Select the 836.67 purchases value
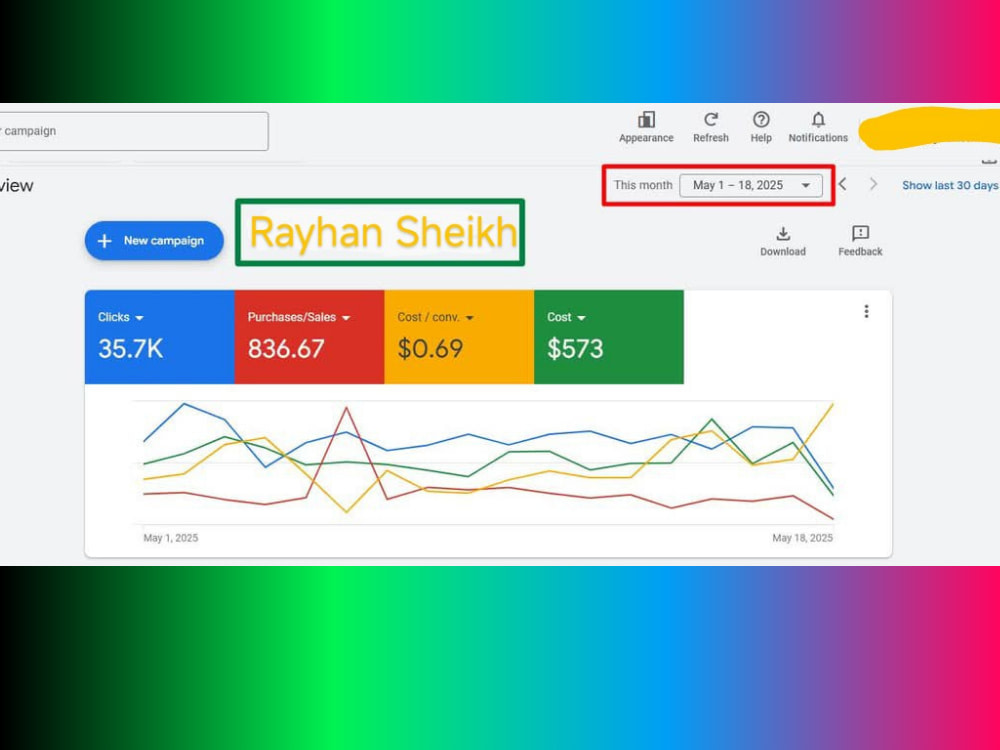This screenshot has width=1000, height=750. point(286,349)
